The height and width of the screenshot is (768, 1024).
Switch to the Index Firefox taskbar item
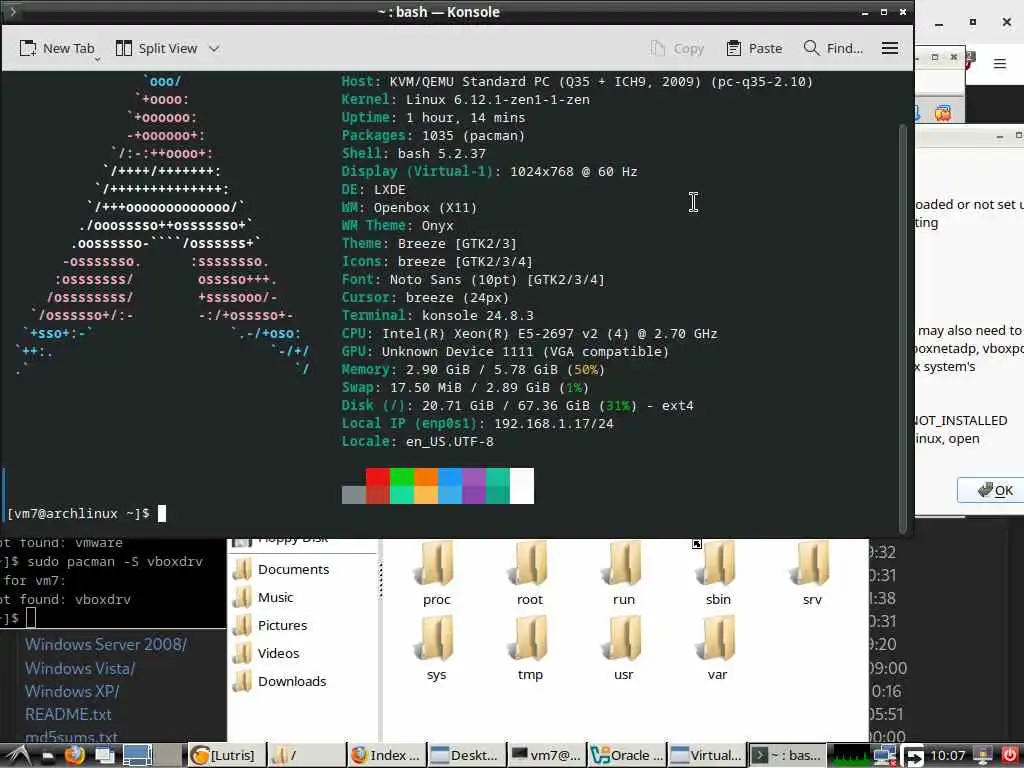pos(387,756)
